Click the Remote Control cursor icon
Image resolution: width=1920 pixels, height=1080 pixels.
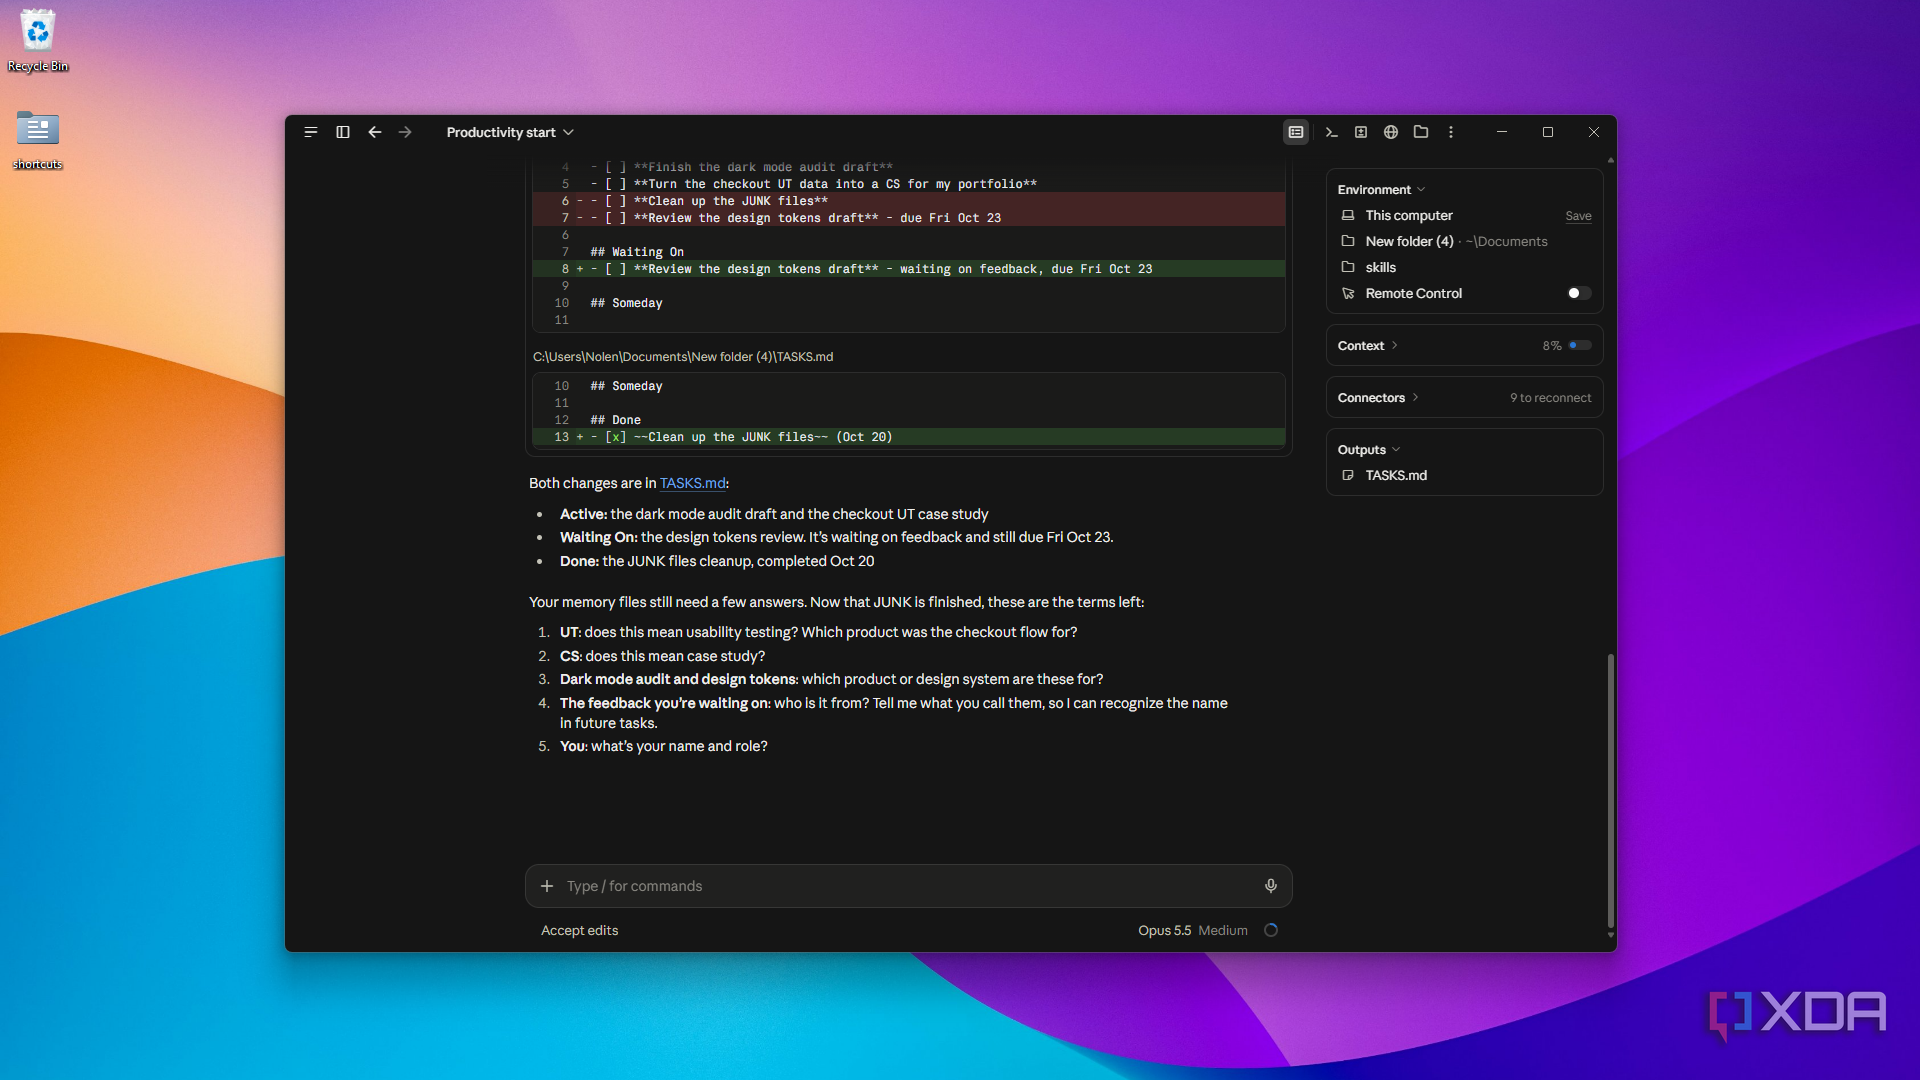(1348, 293)
